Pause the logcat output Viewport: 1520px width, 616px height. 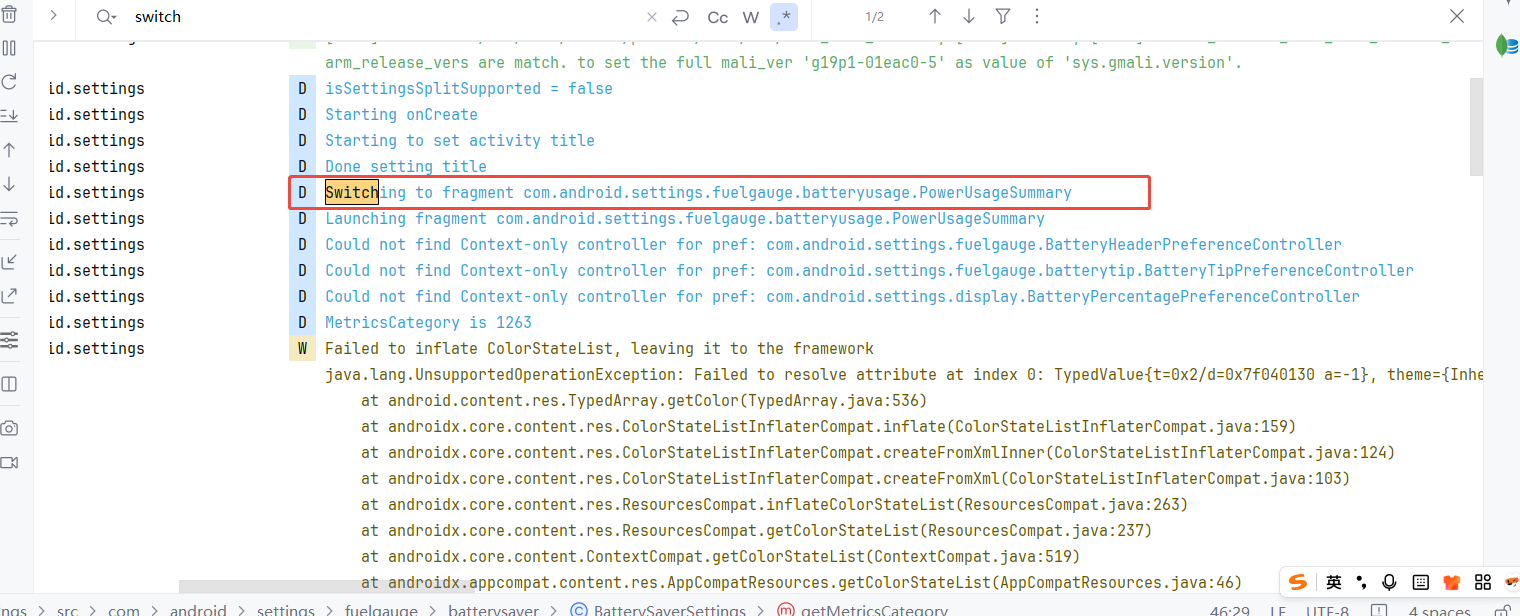point(9,48)
